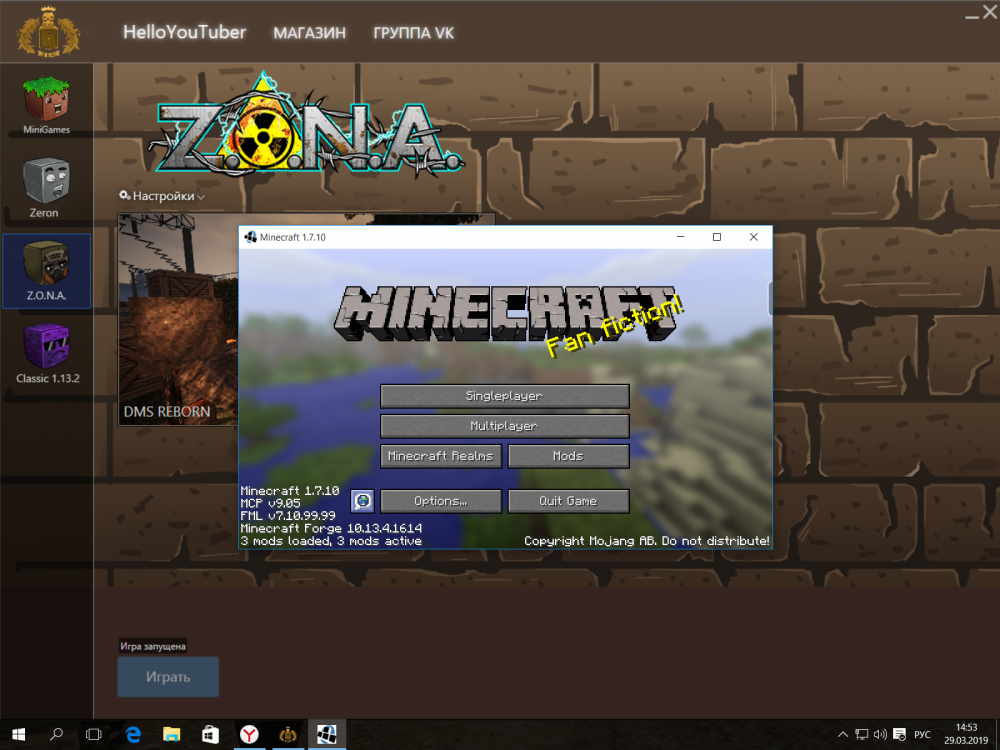
Task: Click the Singleplayer button
Action: [x=504, y=396]
